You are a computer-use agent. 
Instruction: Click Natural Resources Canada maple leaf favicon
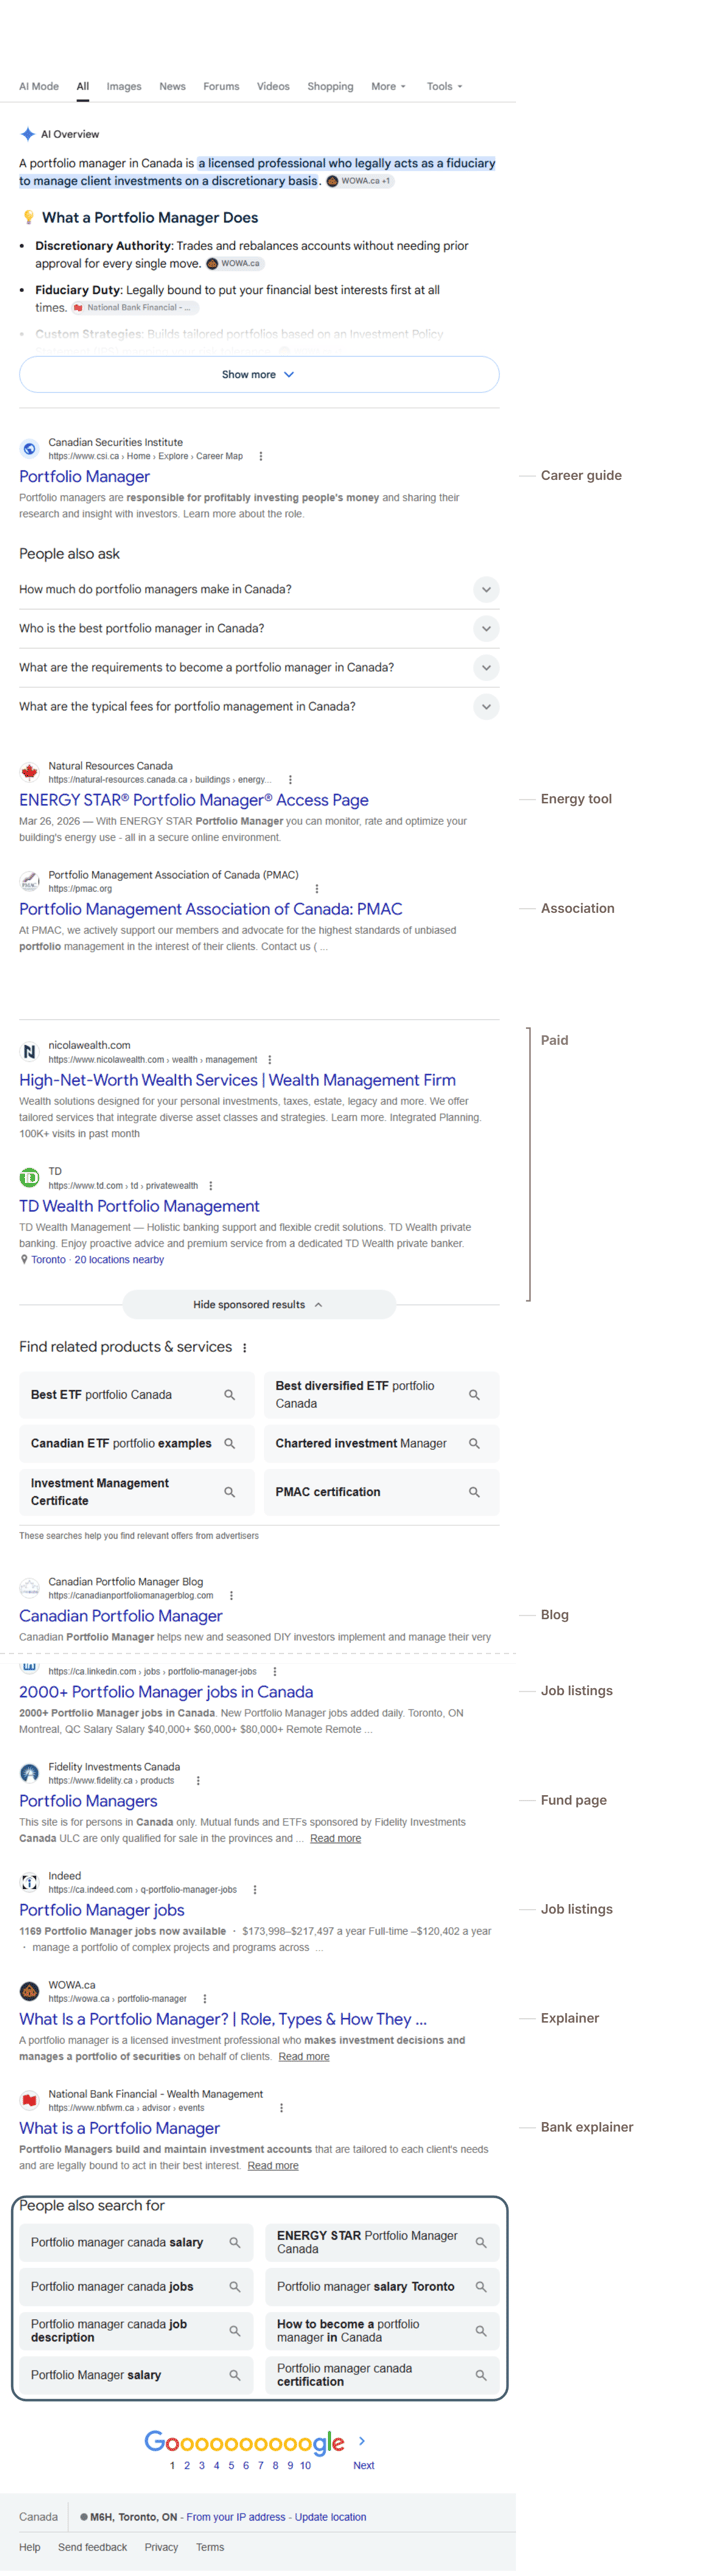click(x=30, y=772)
